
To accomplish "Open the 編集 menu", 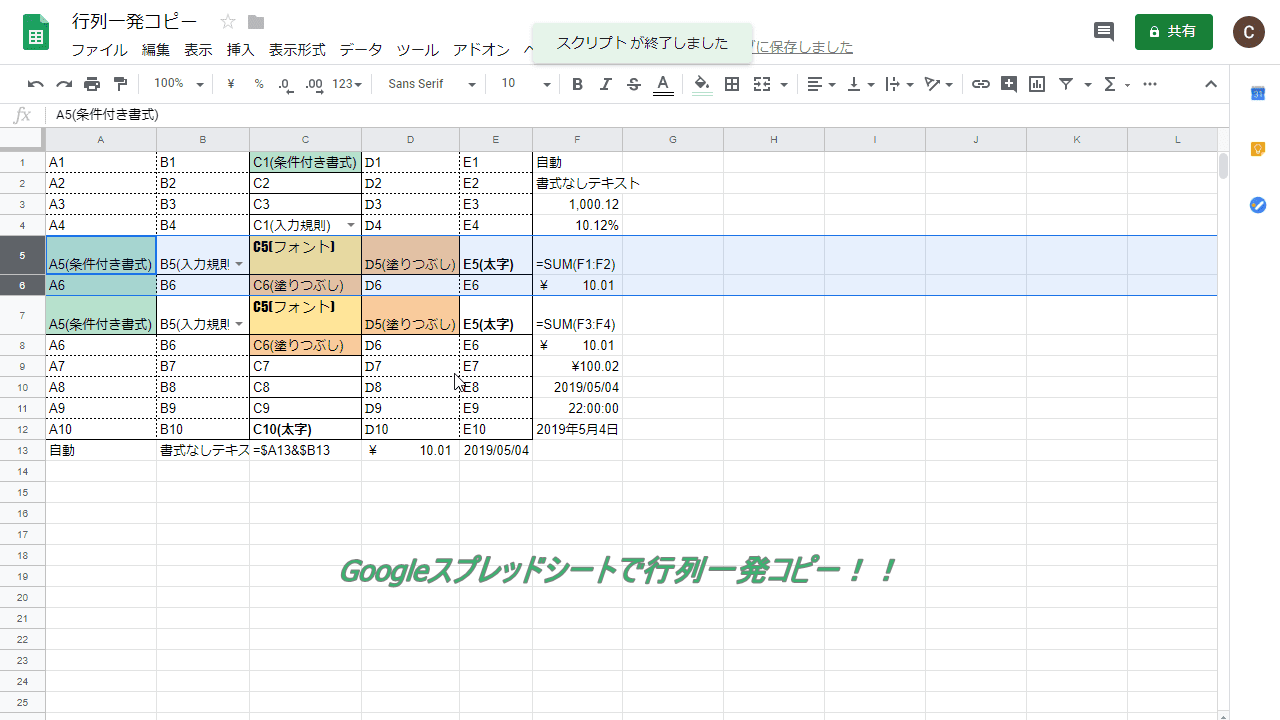I will pos(155,49).
